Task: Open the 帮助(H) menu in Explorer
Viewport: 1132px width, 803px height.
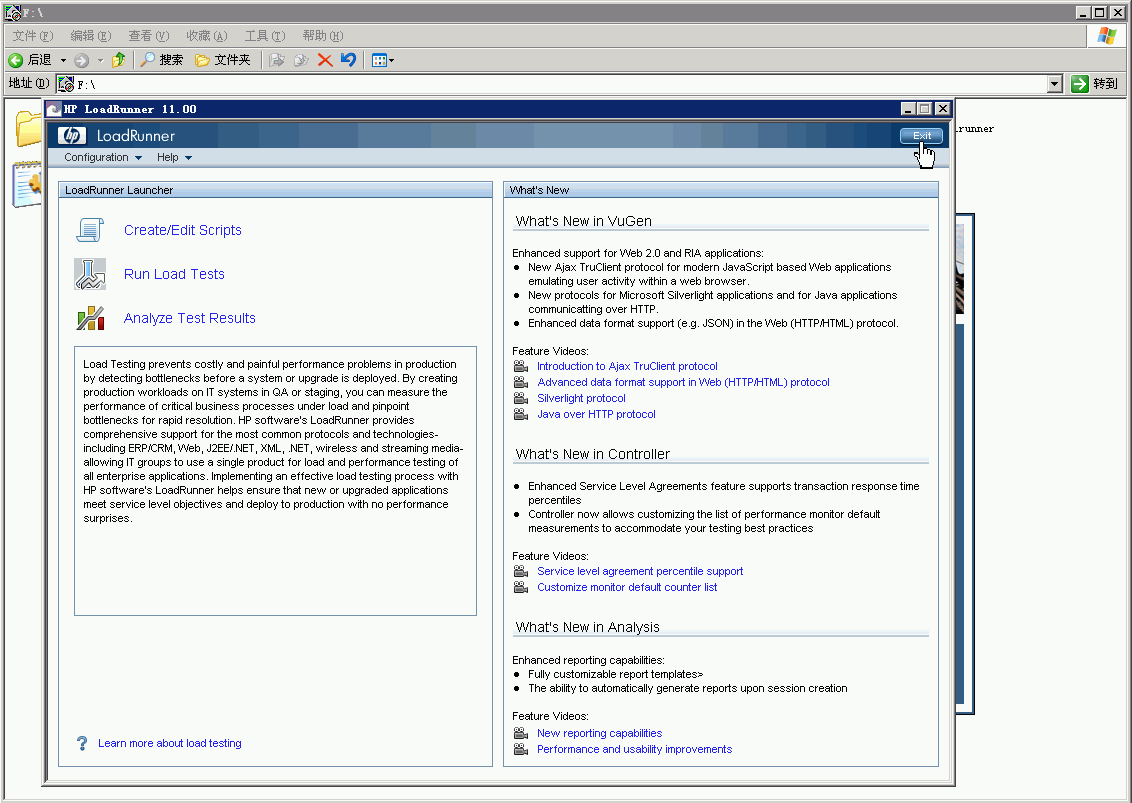Action: point(323,35)
